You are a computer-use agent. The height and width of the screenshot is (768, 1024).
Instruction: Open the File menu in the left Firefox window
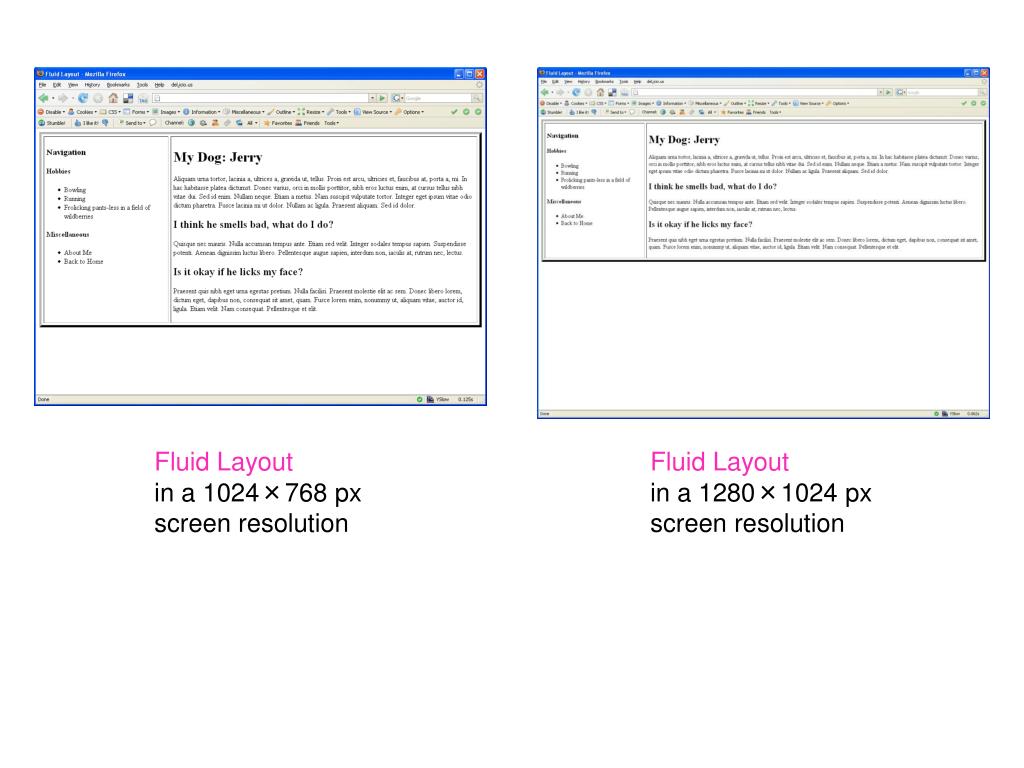coord(42,85)
